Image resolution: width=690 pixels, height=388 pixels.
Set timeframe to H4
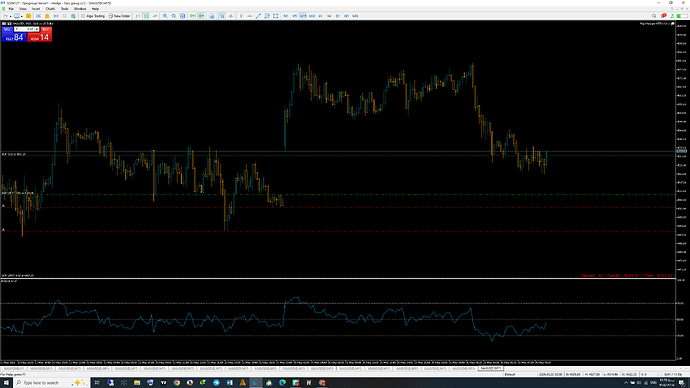click(329, 16)
